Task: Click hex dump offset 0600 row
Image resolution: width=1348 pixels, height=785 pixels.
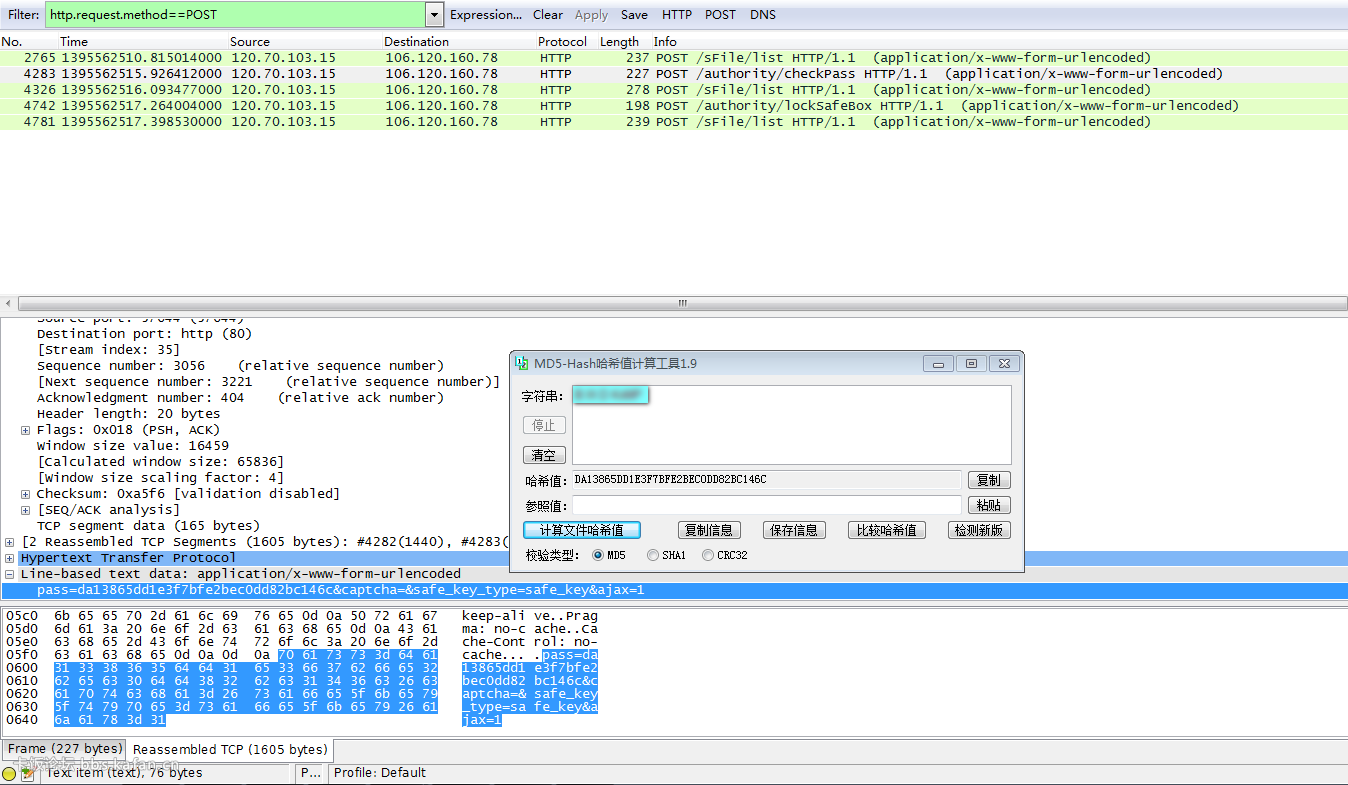Action: click(x=302, y=668)
